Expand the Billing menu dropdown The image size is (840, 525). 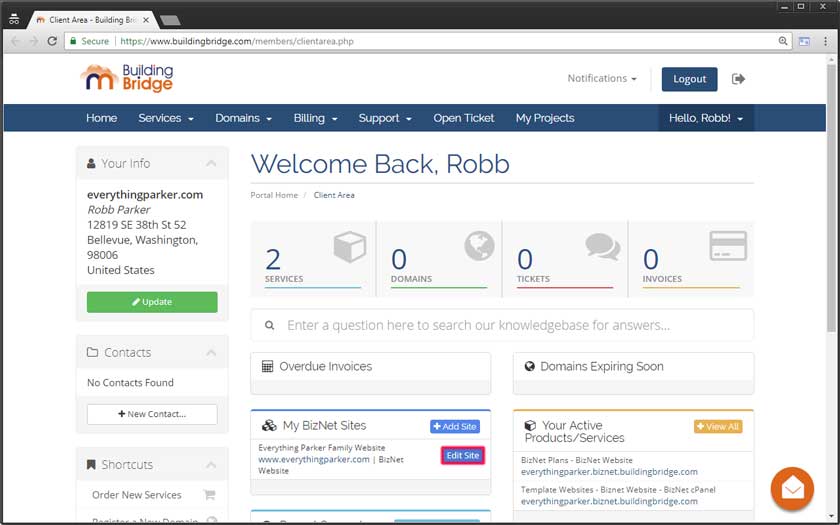315,118
